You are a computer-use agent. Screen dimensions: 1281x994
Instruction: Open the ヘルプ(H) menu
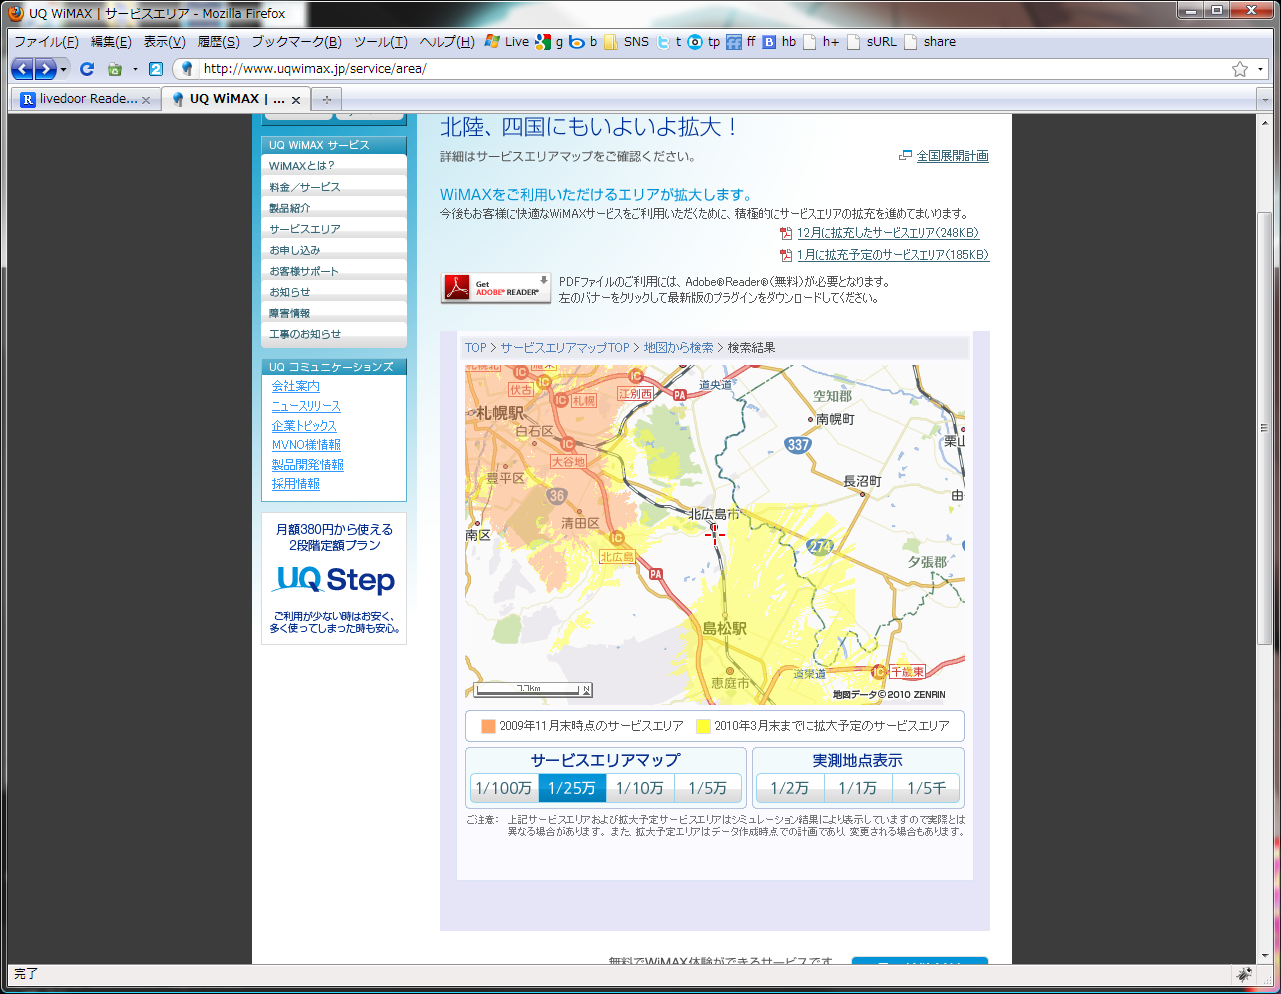click(446, 41)
